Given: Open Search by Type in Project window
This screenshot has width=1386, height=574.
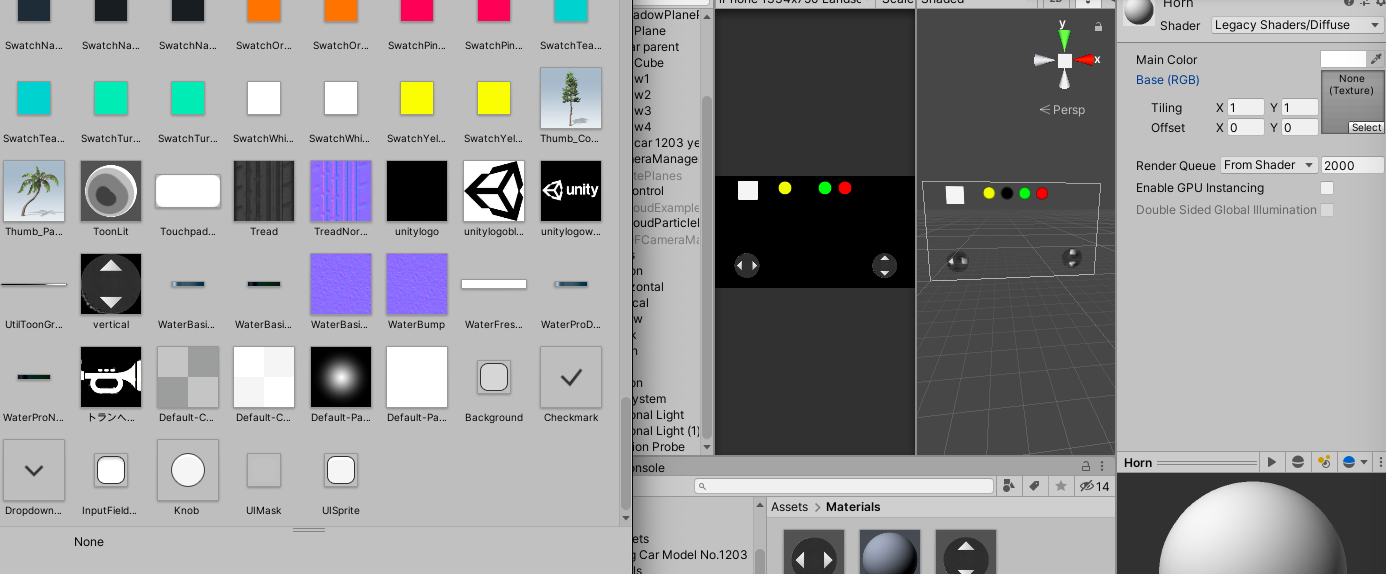Looking at the screenshot, I should click(x=1008, y=486).
